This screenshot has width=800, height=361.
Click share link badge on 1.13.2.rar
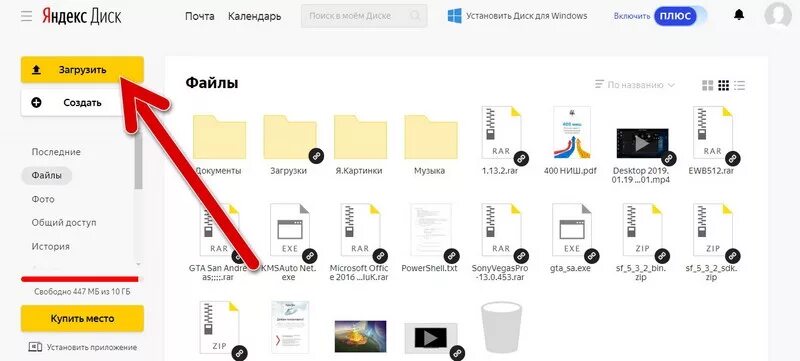[x=520, y=159]
